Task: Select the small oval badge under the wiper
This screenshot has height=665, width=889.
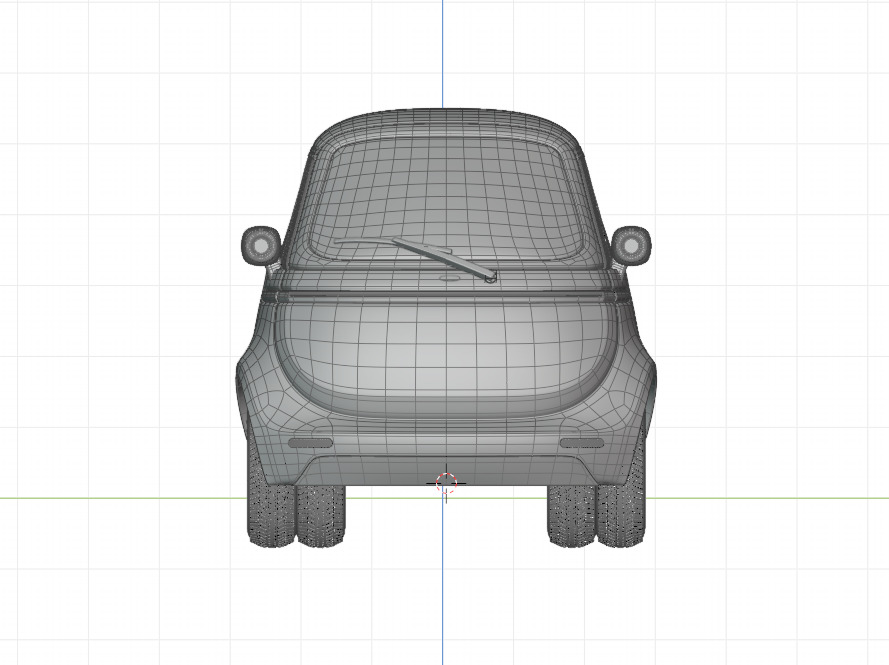Action: click(450, 278)
